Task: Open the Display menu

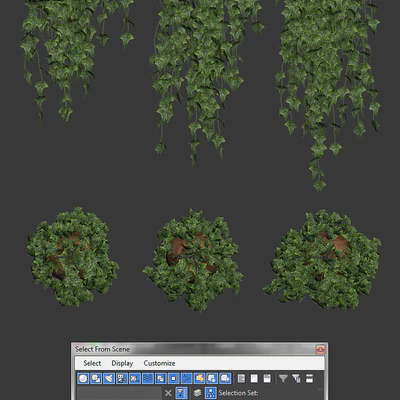Action: pos(122,363)
